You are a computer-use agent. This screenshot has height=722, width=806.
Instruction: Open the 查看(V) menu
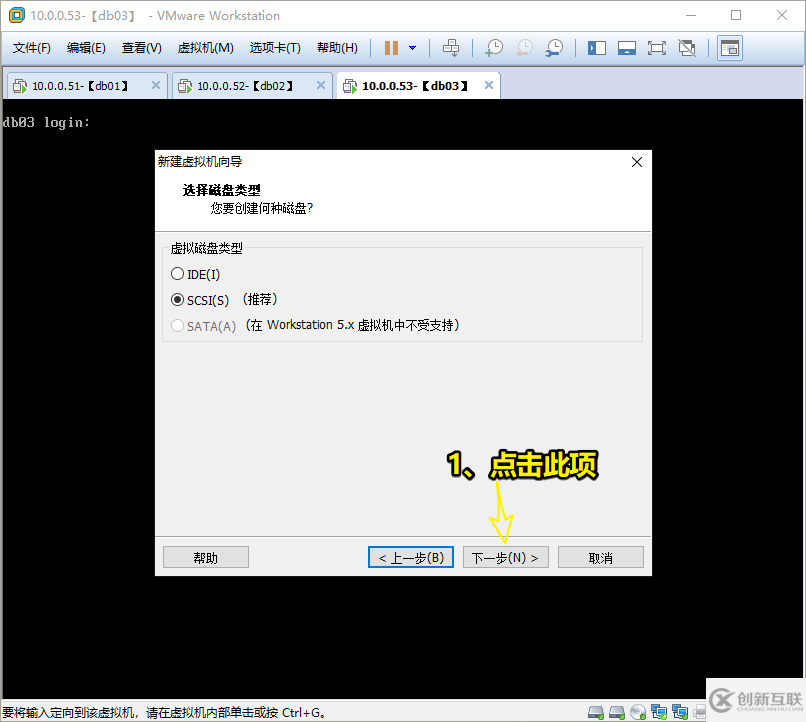[x=141, y=48]
